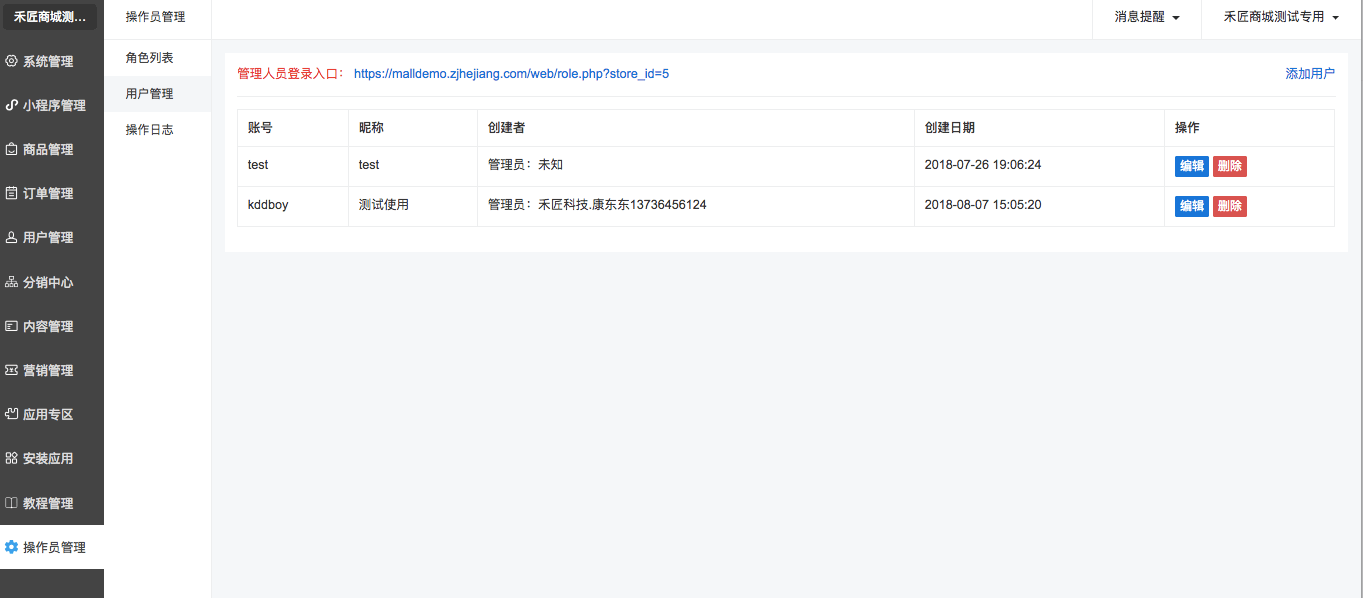Viewport: 1363px width, 598px height.
Task: Click the 分销中心 hierarchy icon
Action: 12,282
